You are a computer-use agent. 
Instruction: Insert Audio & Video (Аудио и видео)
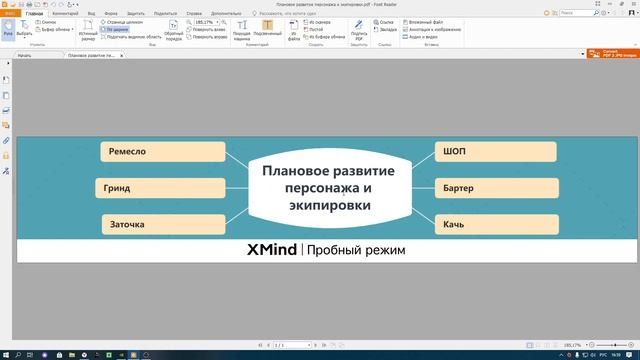point(420,37)
